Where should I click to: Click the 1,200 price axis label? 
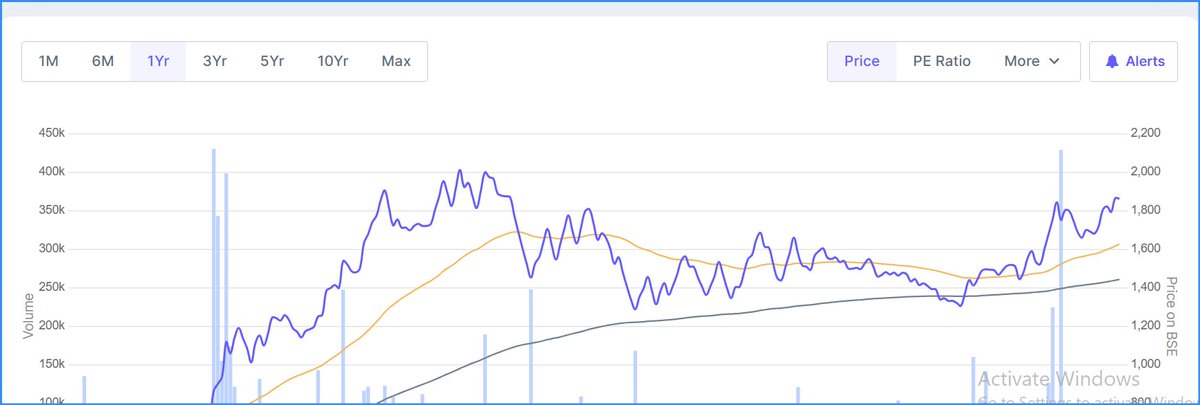[1144, 327]
